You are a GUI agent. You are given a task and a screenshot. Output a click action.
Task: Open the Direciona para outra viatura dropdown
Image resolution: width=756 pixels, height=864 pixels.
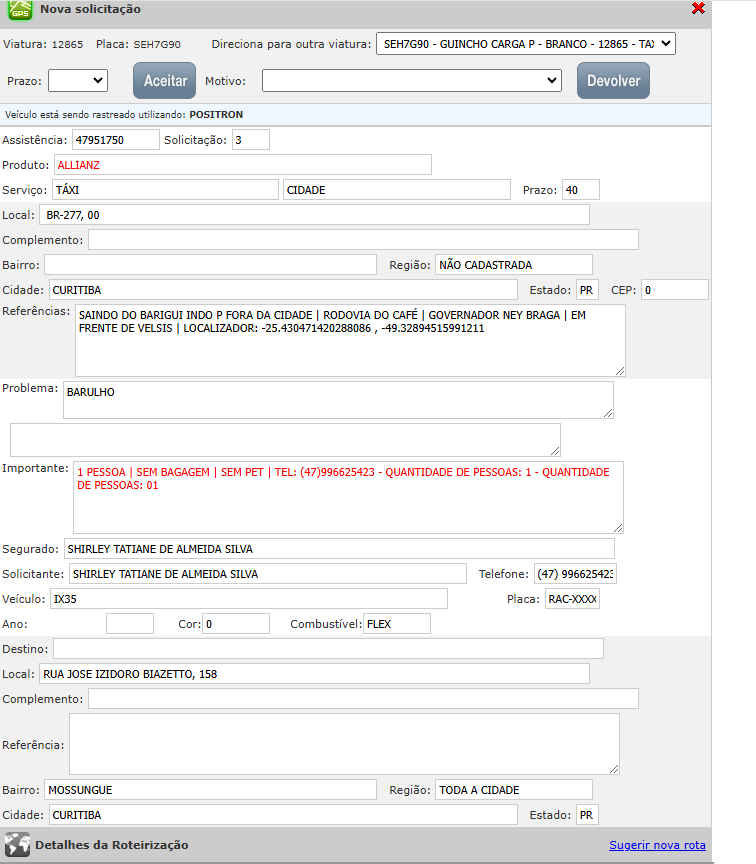pyautogui.click(x=526, y=44)
